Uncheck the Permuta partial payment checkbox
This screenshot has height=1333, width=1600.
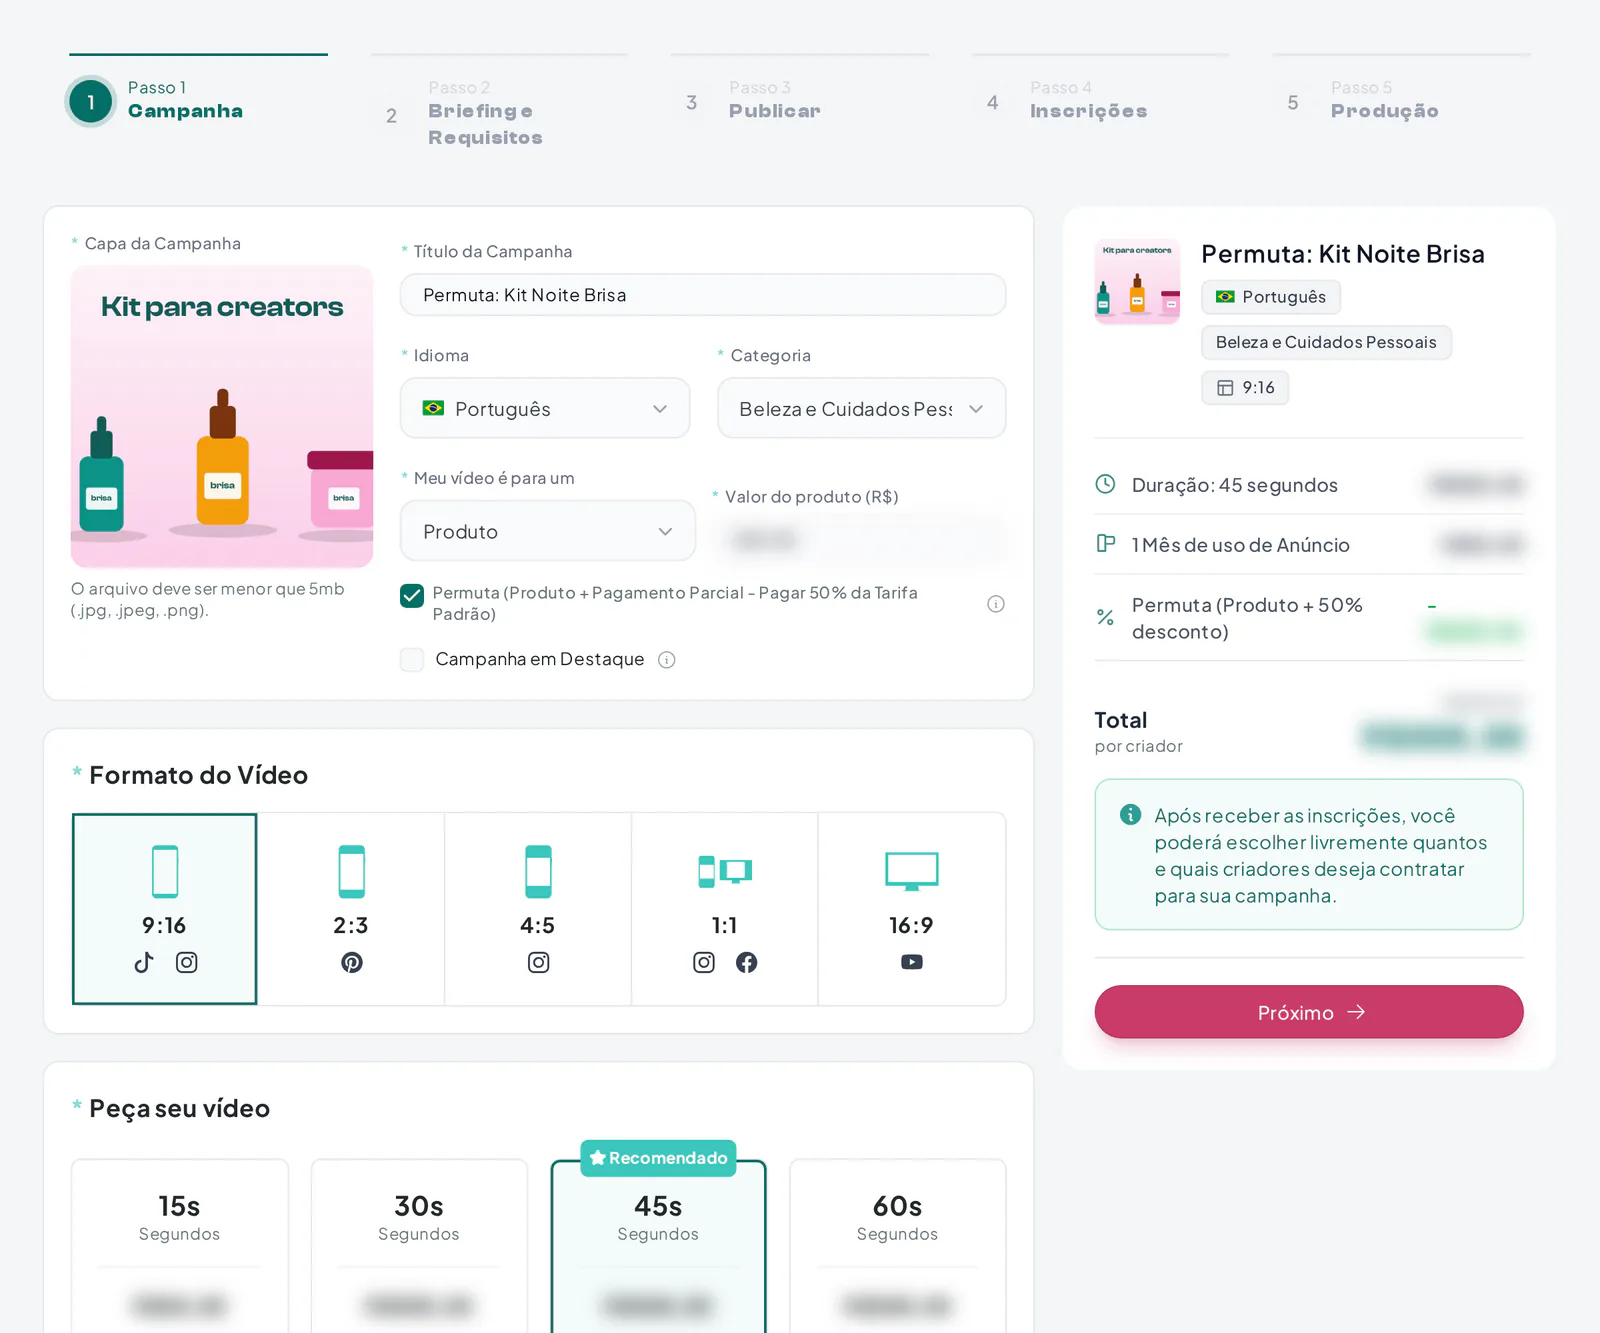pyautogui.click(x=412, y=596)
